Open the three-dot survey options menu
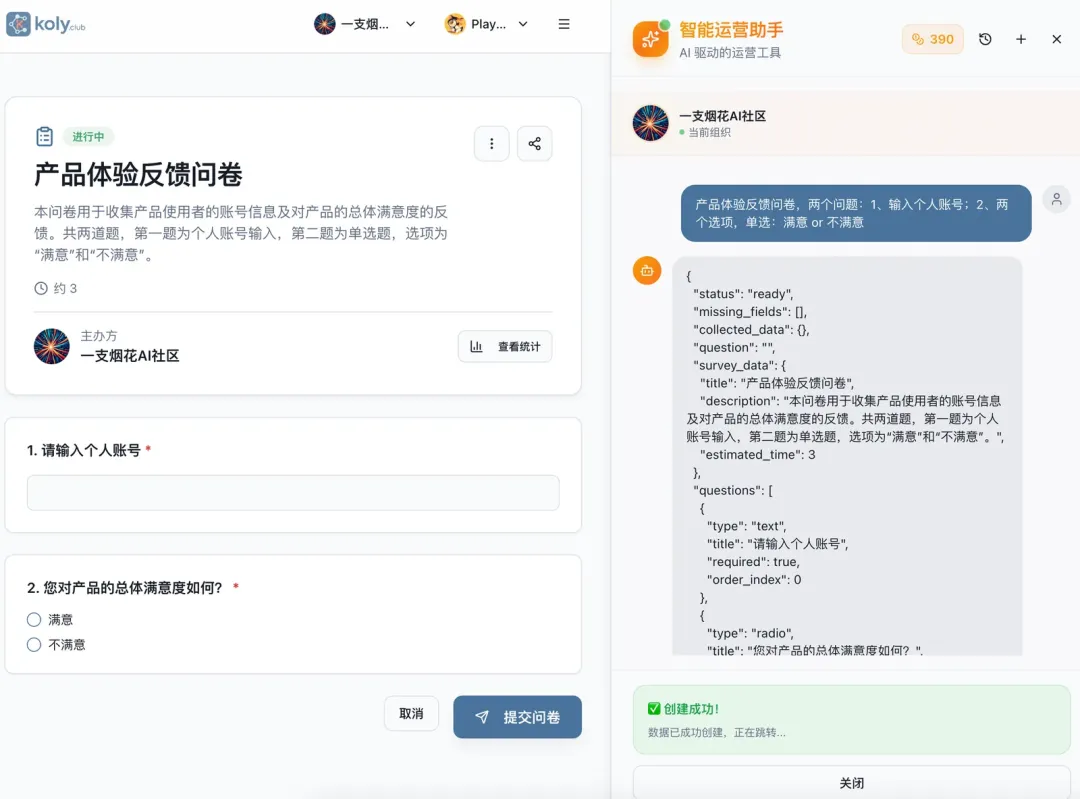Screen dimensions: 1080x799 tap(492, 143)
